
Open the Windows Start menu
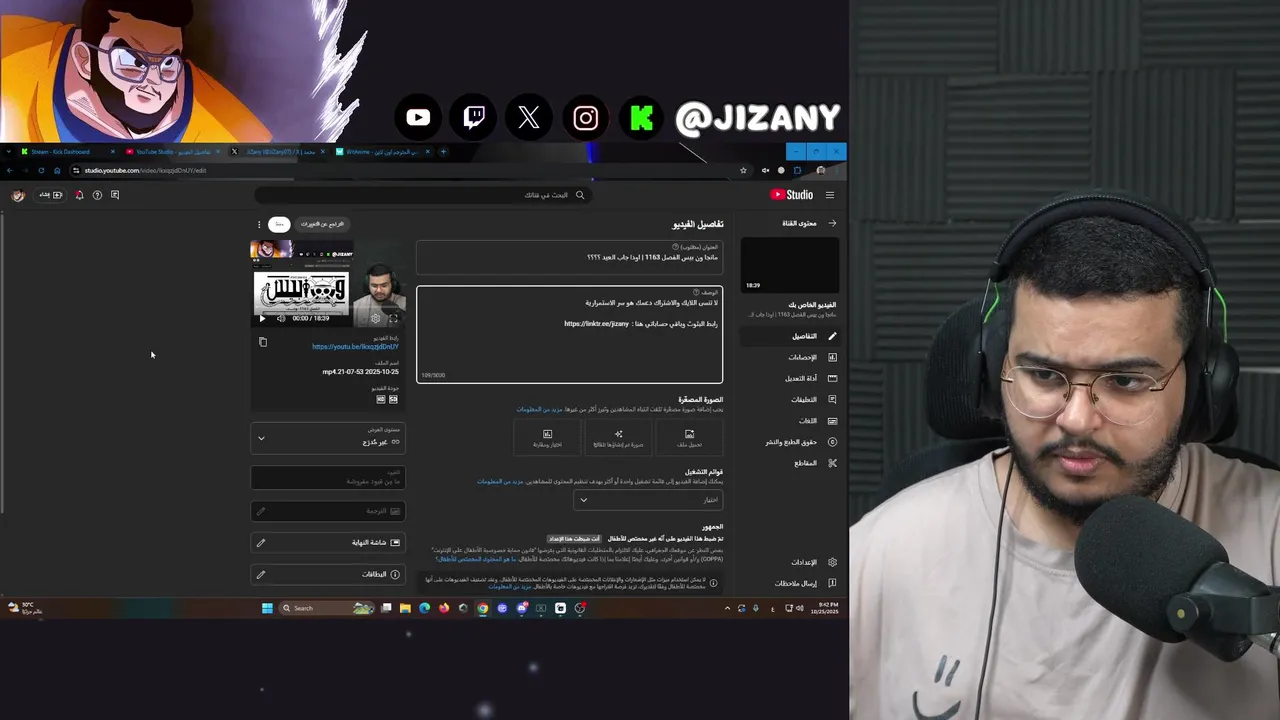click(x=267, y=608)
